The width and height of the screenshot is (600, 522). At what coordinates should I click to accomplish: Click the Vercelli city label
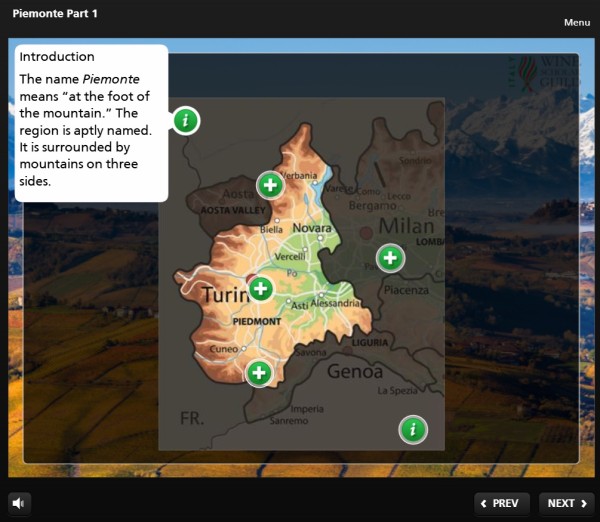(x=290, y=256)
